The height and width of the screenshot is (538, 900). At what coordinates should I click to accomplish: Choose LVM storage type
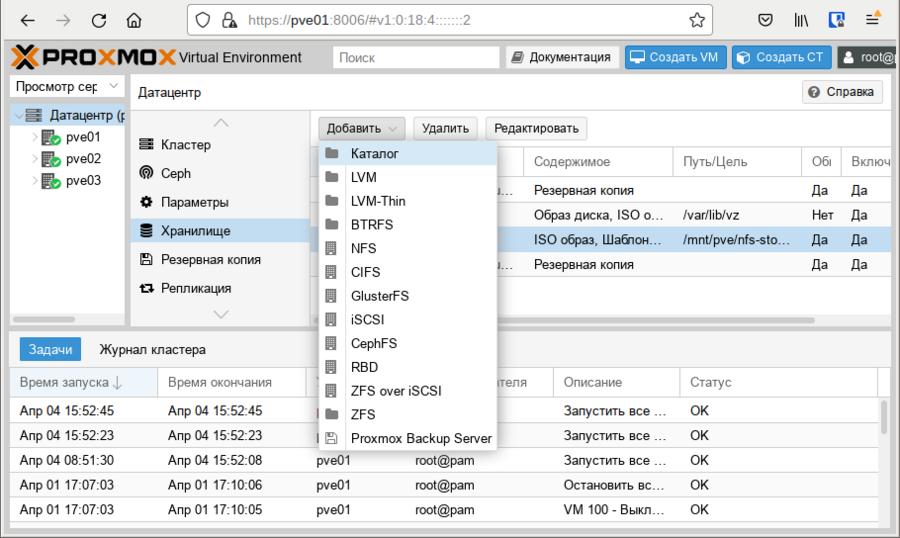tap(408, 177)
